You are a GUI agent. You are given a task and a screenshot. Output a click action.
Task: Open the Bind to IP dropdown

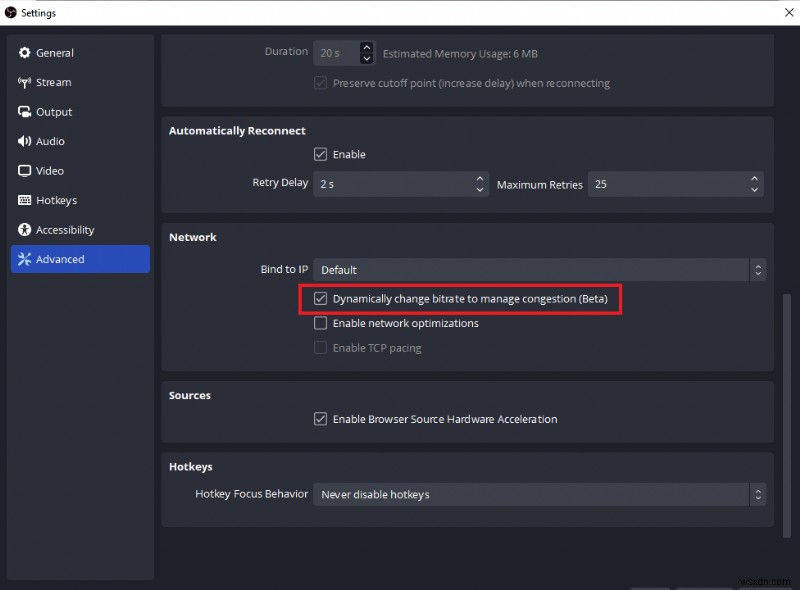539,269
